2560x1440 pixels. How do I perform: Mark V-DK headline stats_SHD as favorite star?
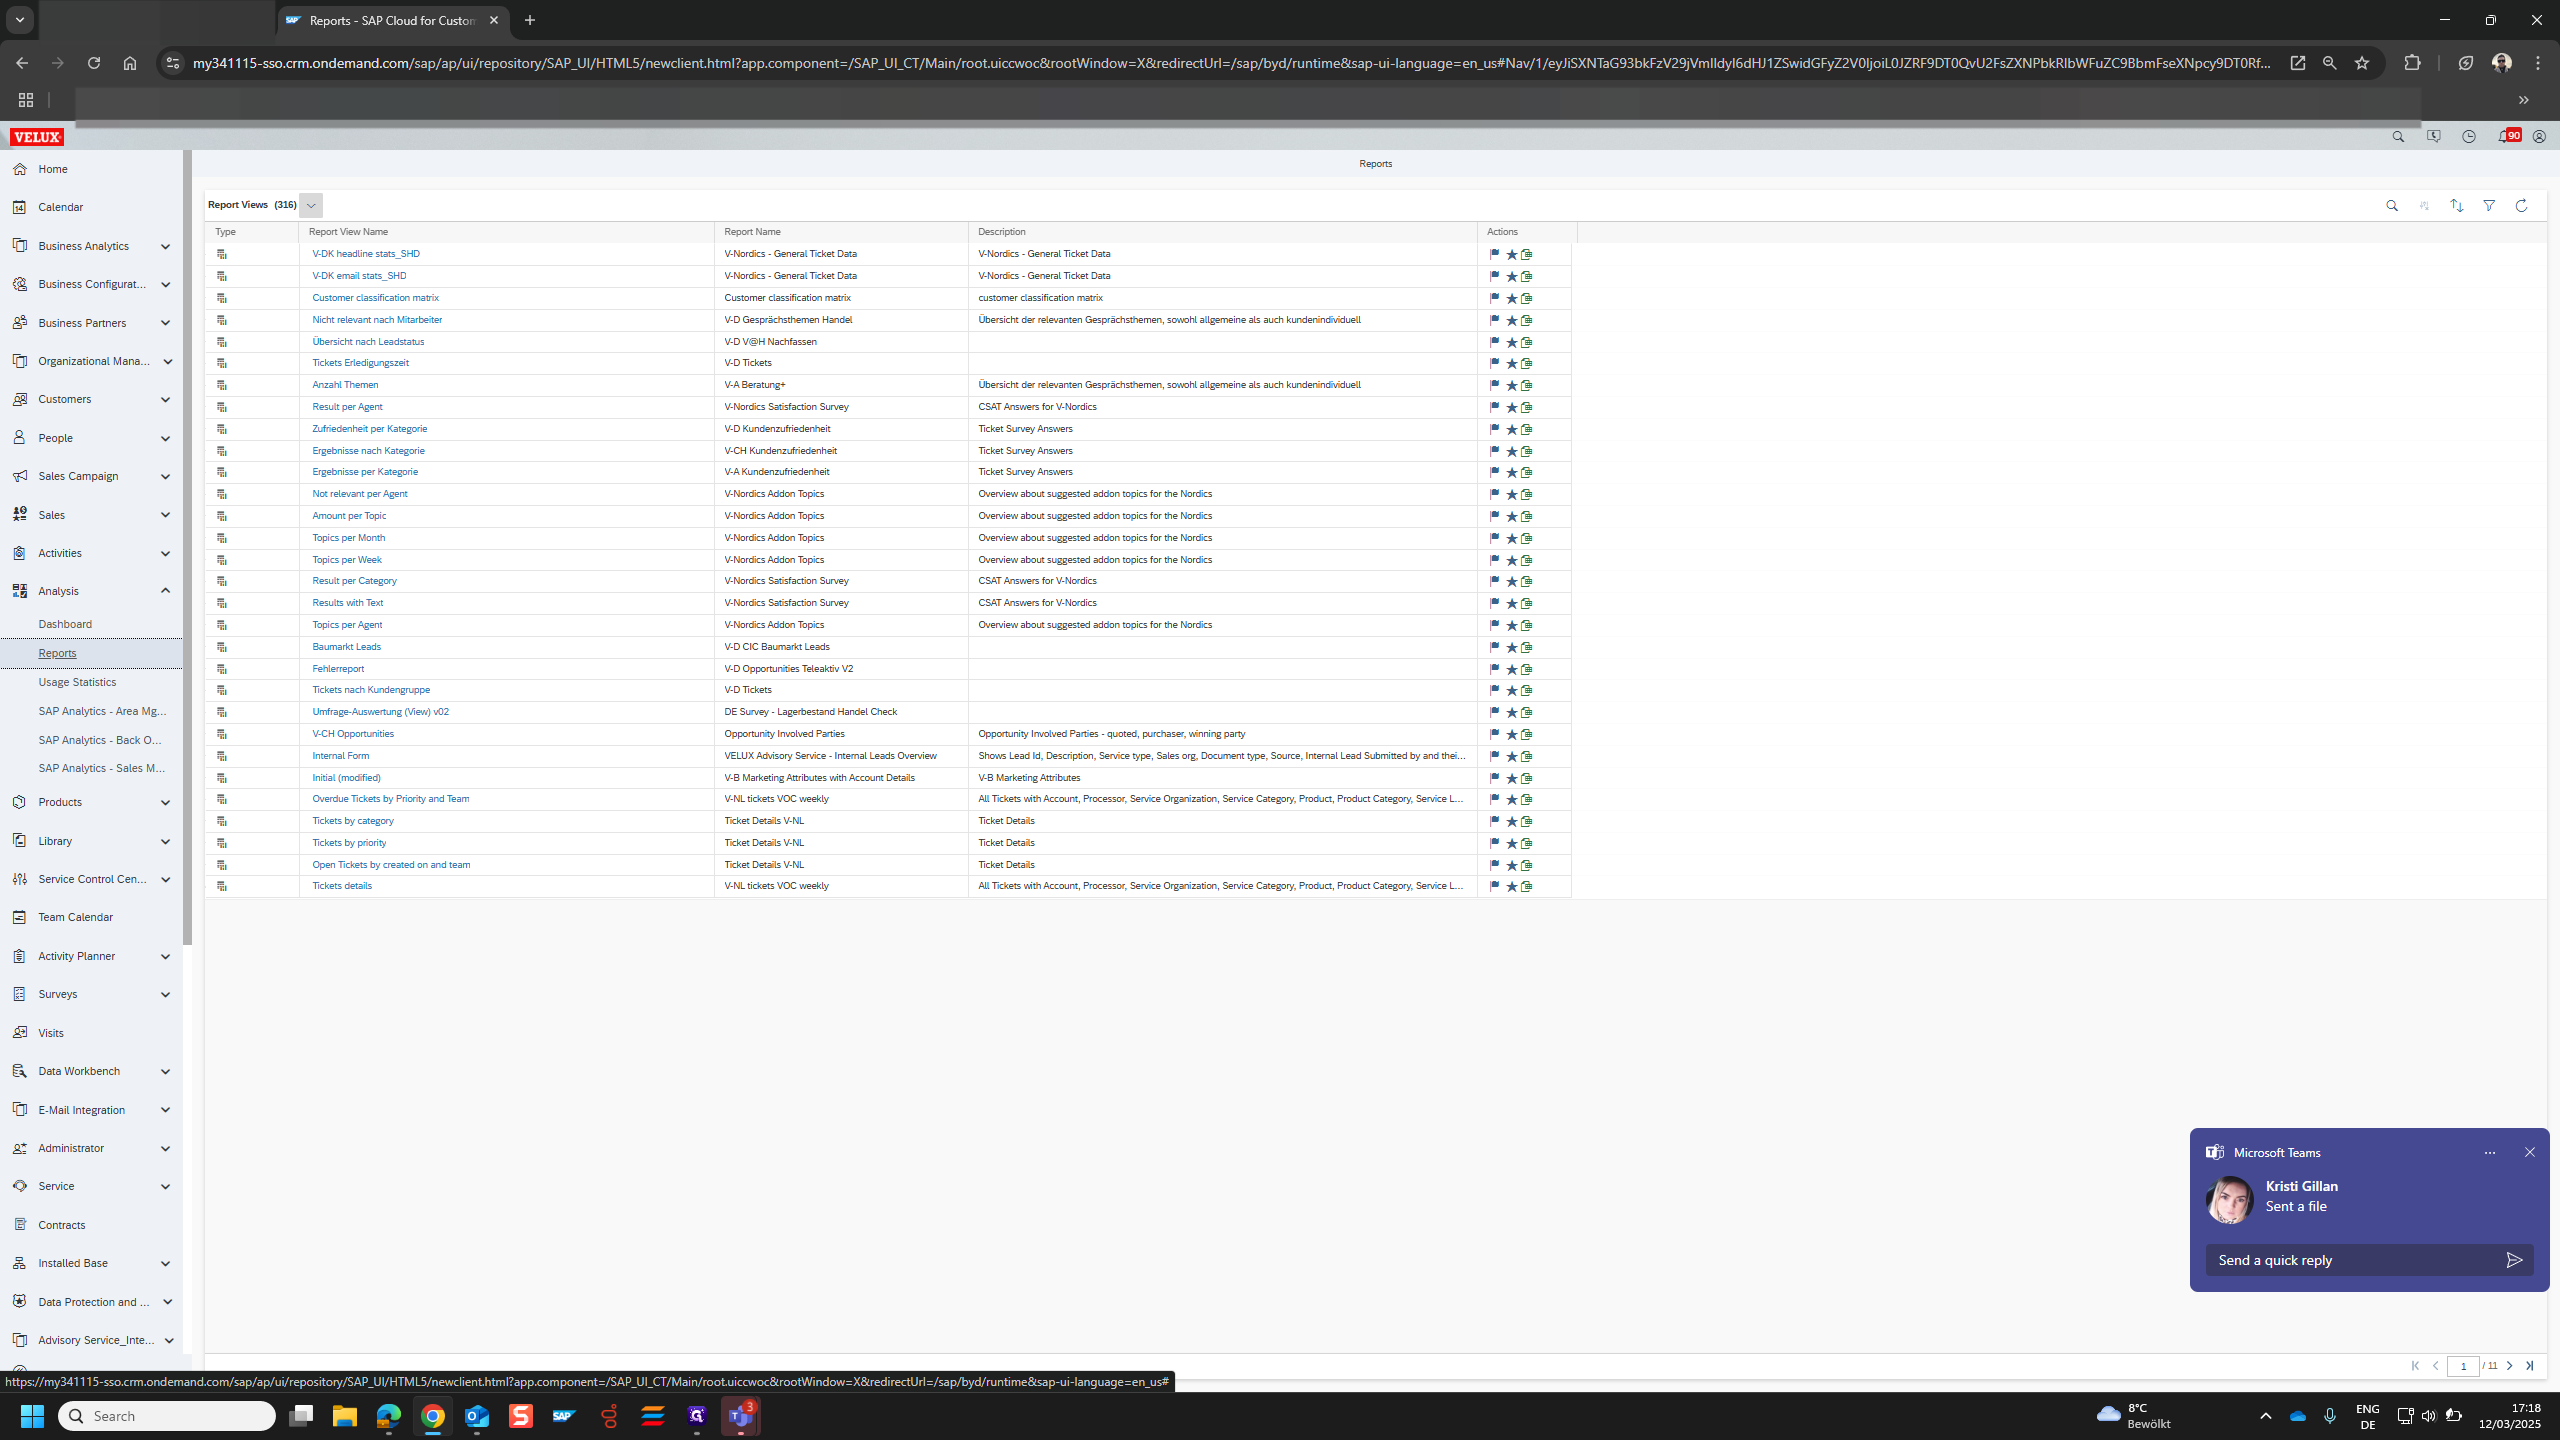pyautogui.click(x=1511, y=255)
